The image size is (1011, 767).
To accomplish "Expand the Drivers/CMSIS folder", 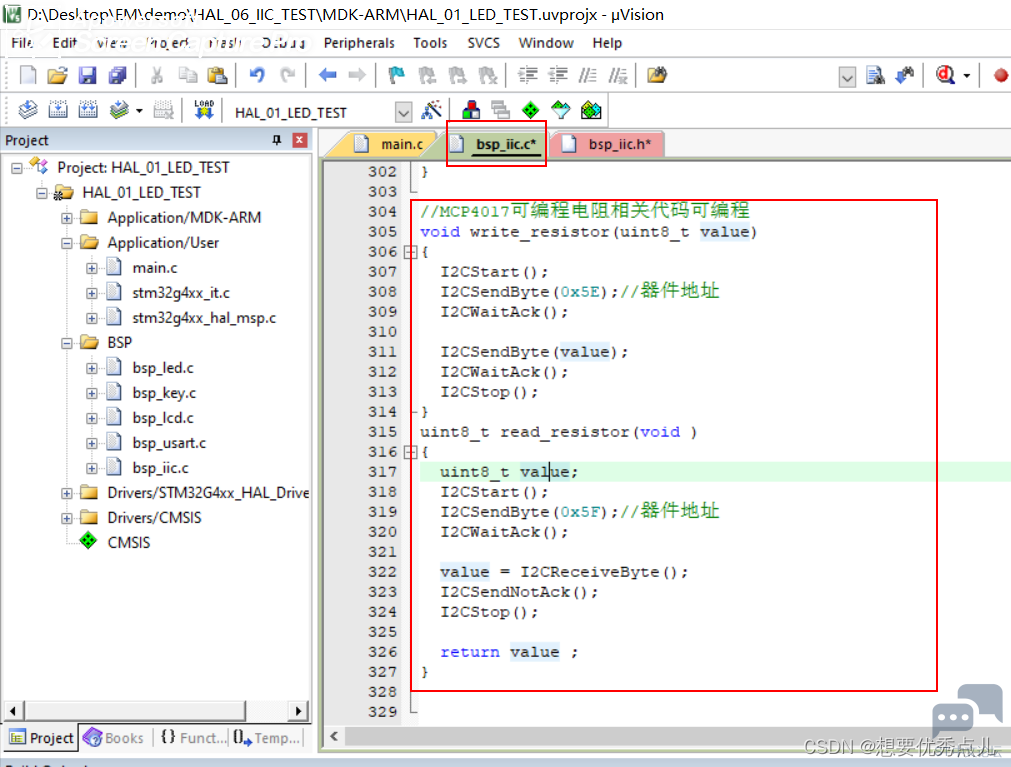I will [x=67, y=519].
